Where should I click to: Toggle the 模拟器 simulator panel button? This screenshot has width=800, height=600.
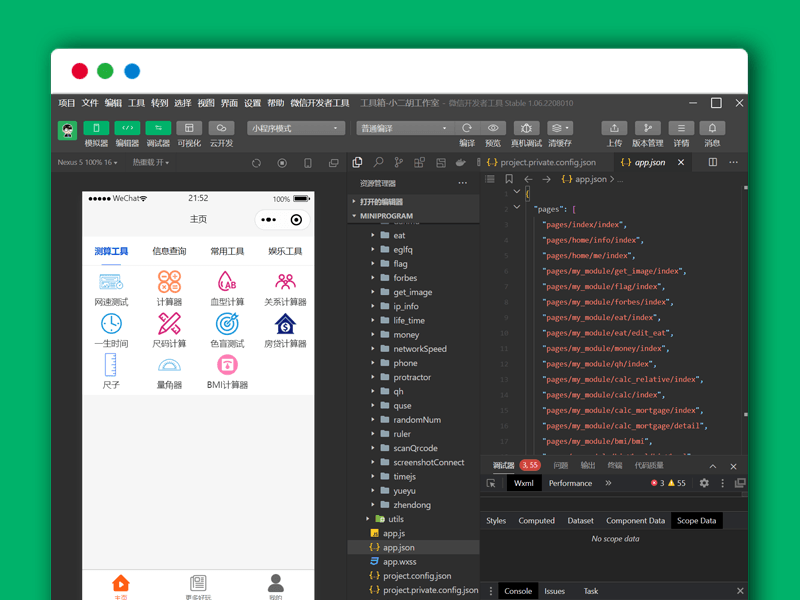point(96,128)
